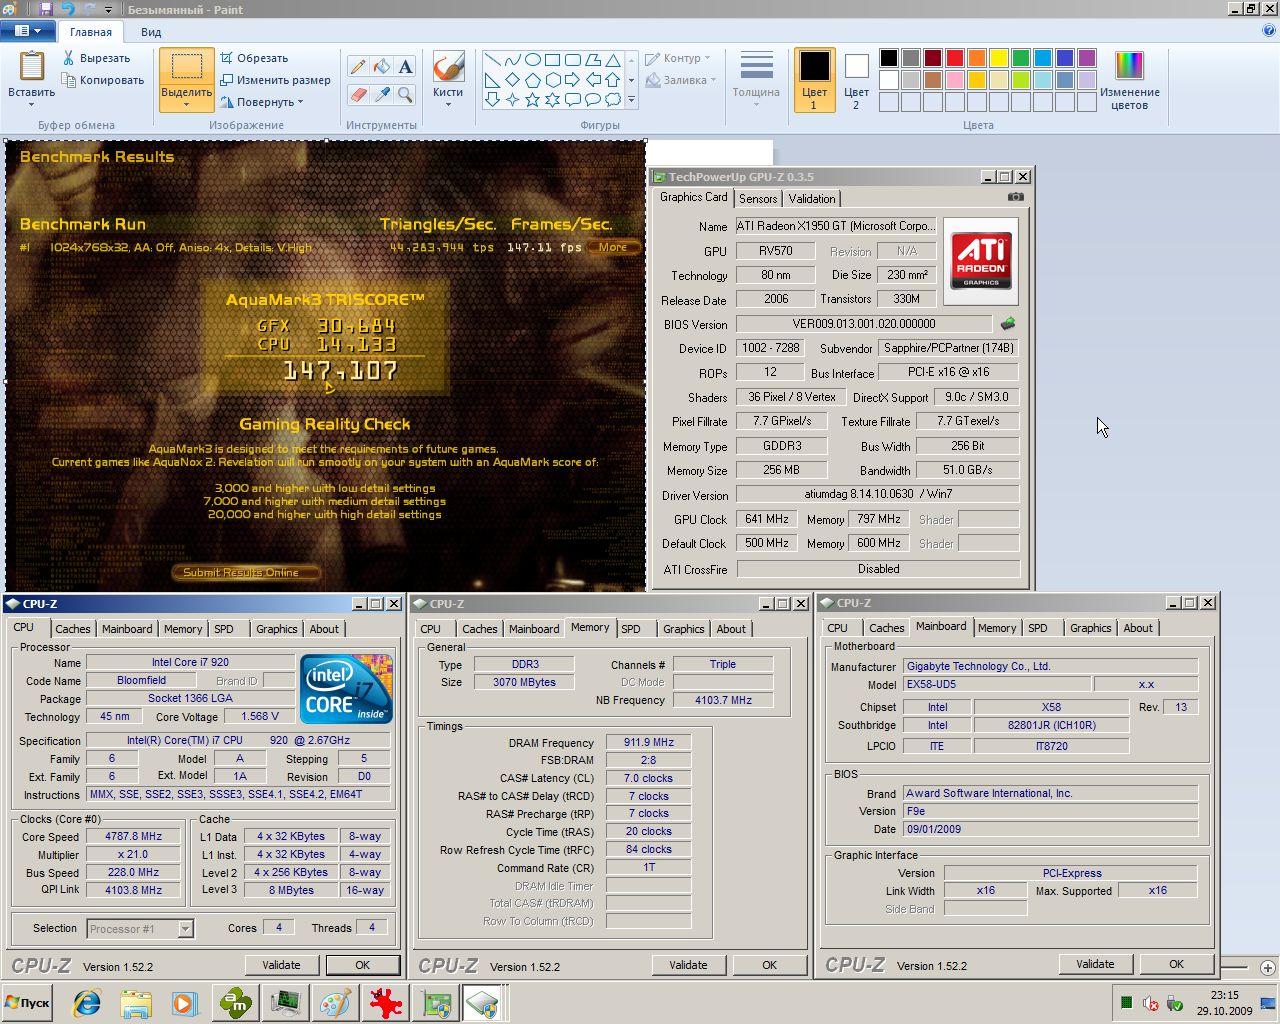The height and width of the screenshot is (1024, 1280).
Task: Click the BIOS Version field in GPU-Z
Action: [x=864, y=324]
